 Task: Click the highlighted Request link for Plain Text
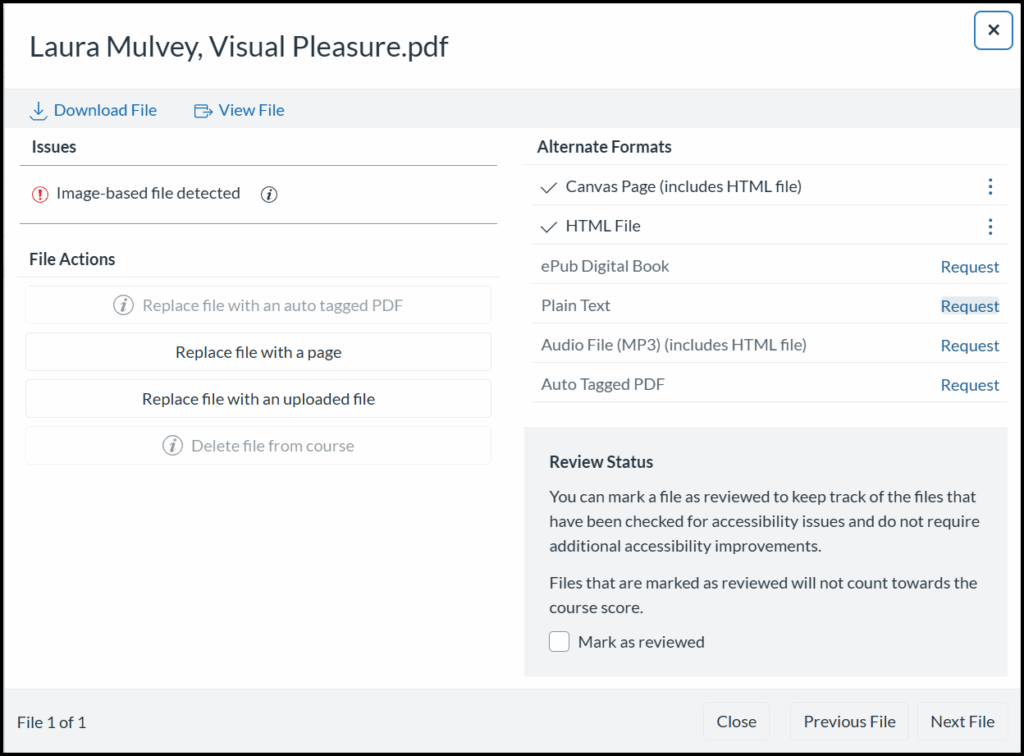[969, 305]
